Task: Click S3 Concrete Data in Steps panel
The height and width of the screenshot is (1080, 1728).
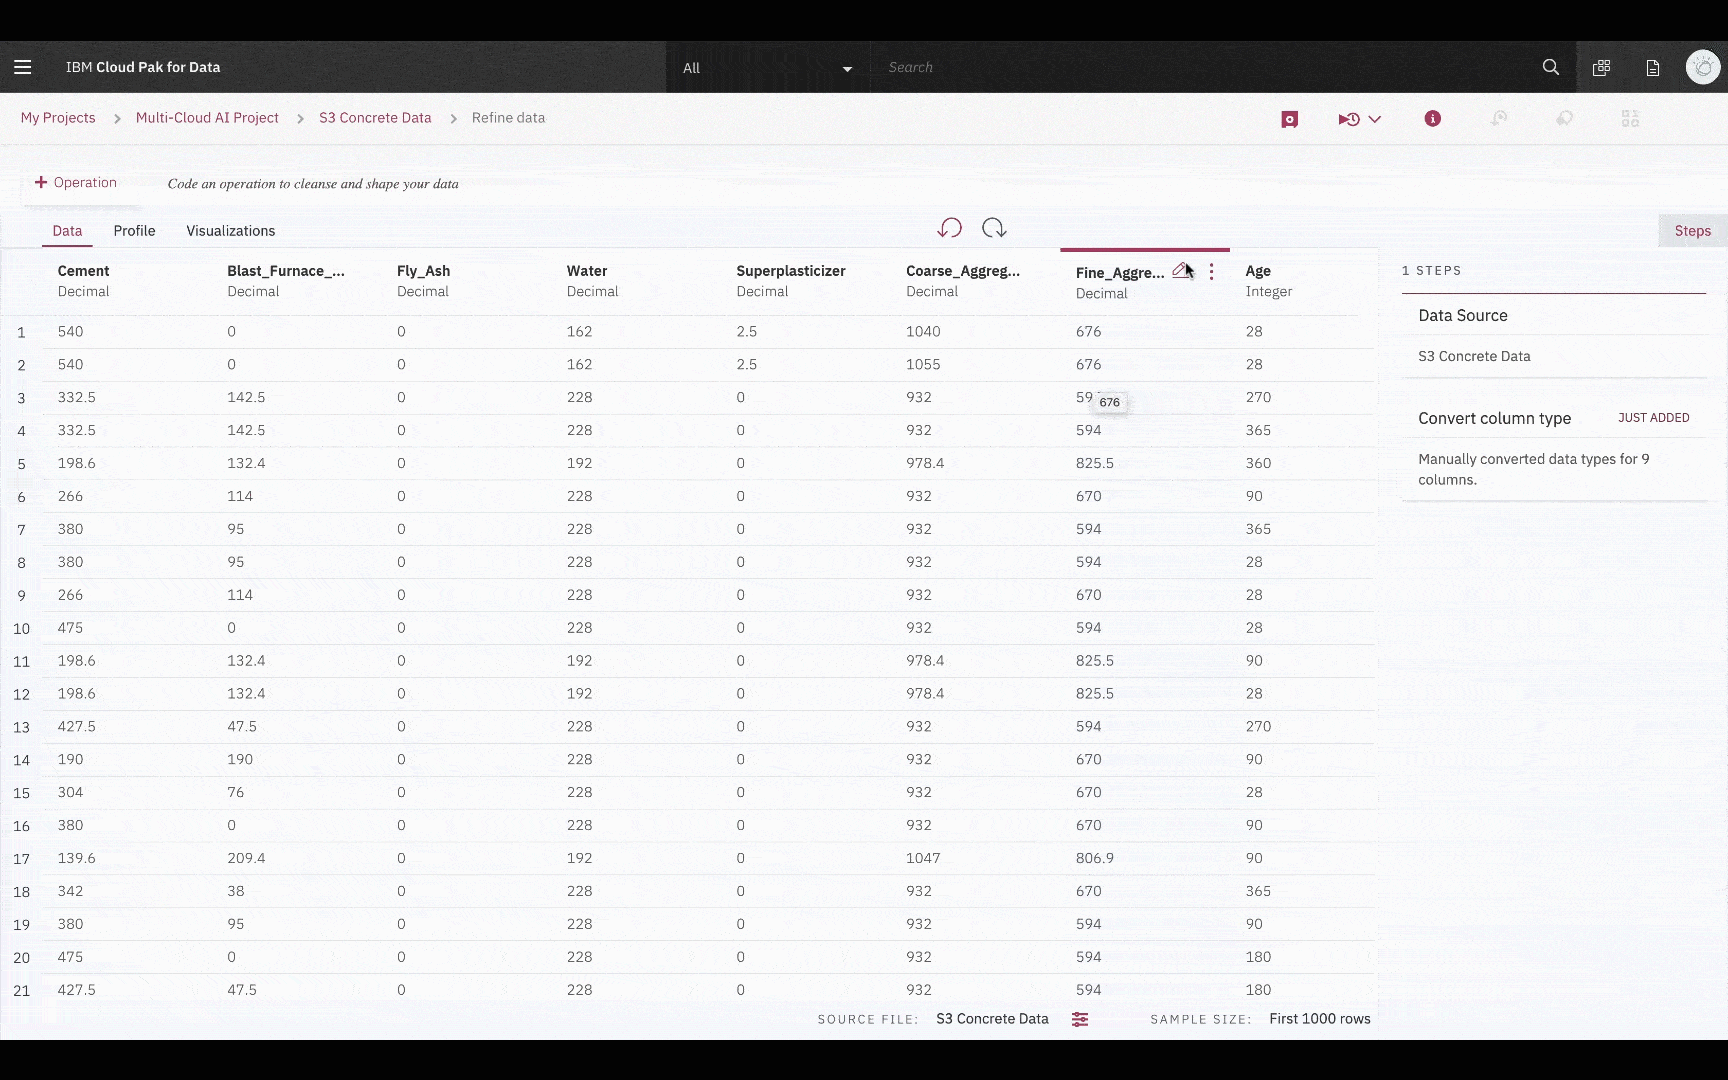Action: tap(1474, 357)
